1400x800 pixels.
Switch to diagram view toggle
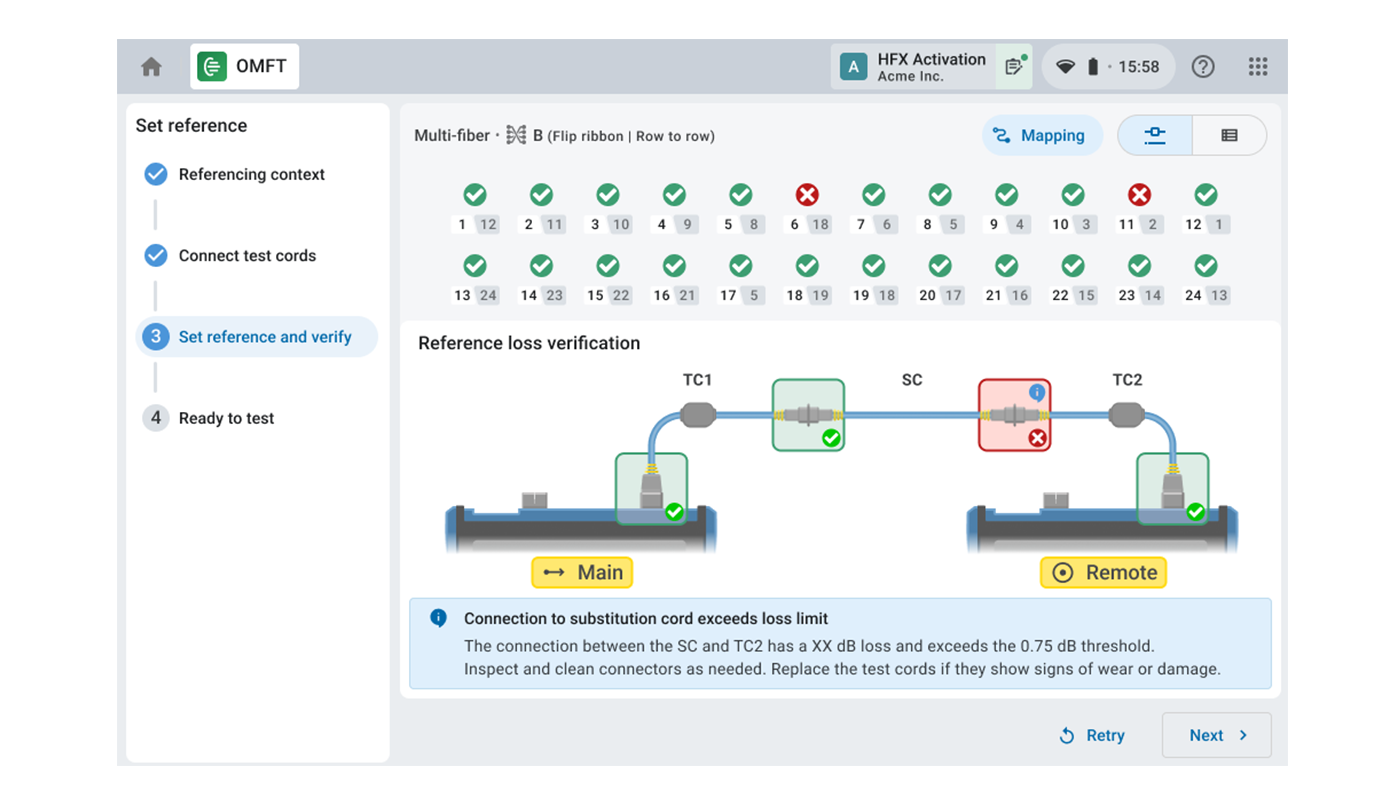coord(1155,136)
